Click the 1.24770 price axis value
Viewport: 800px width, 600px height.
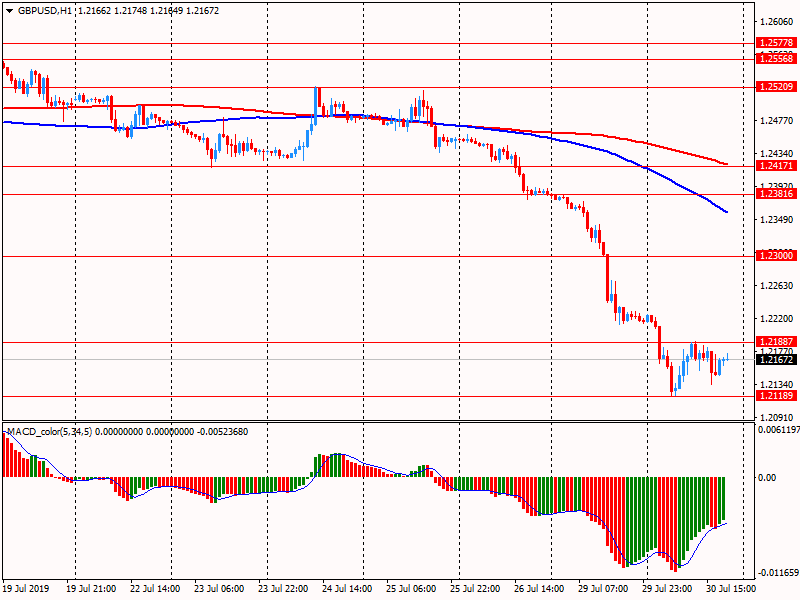point(777,121)
